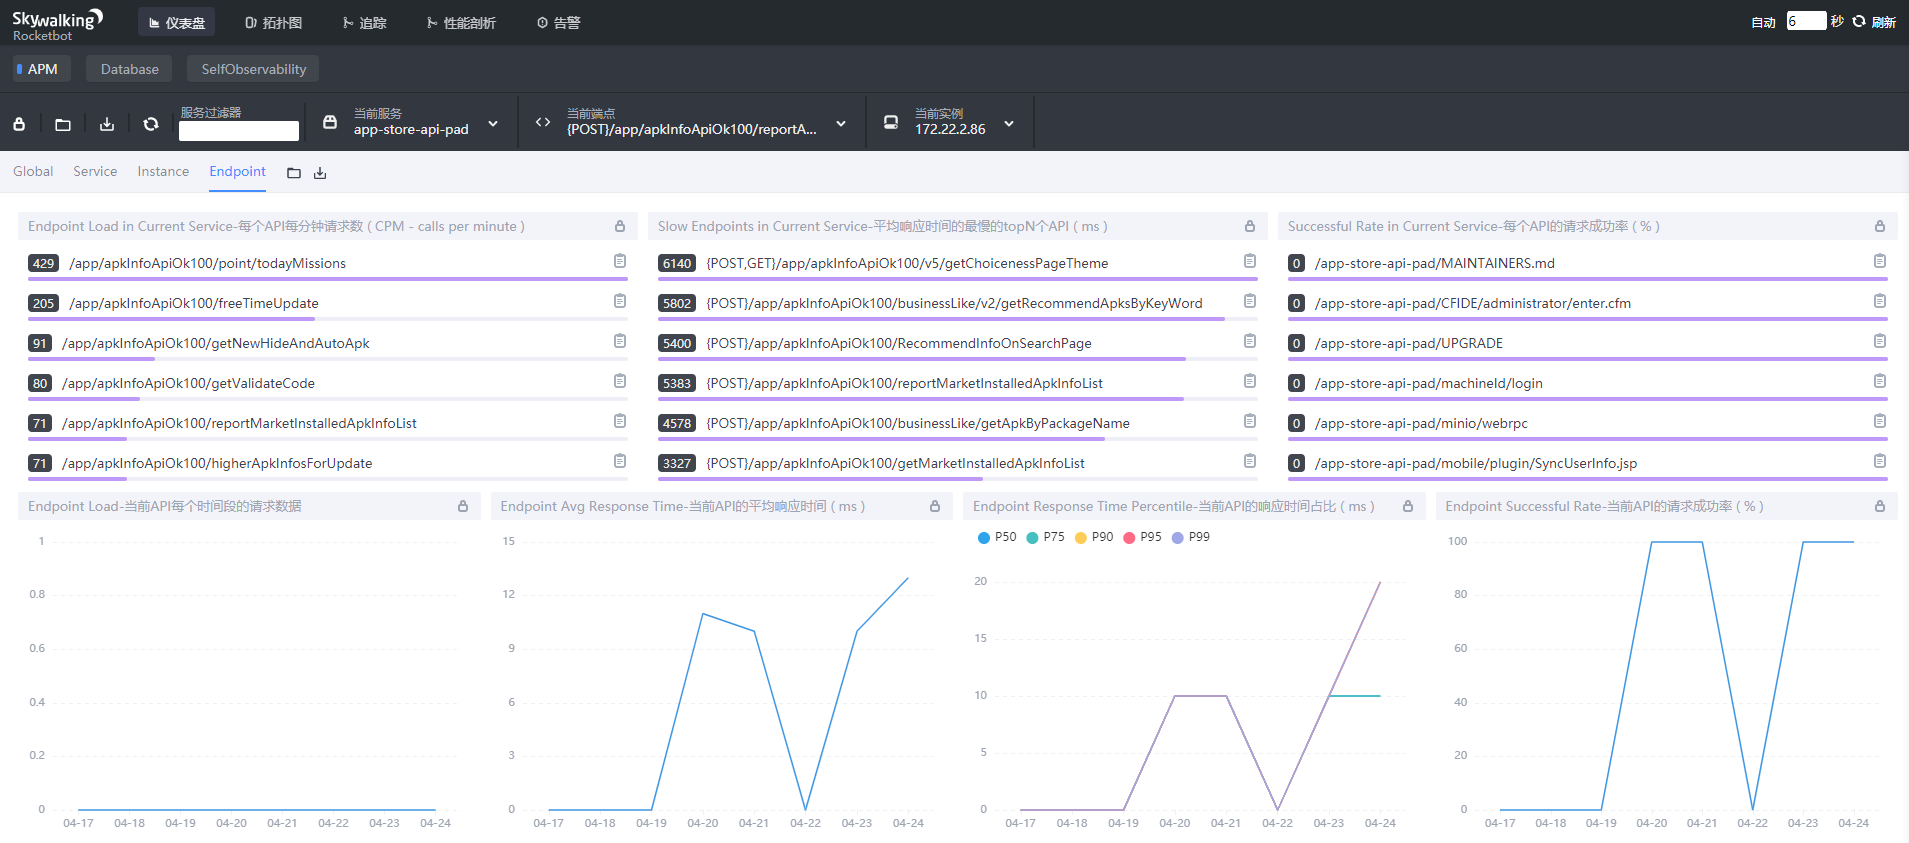Open the 追踪 trace menu
This screenshot has height=843, width=1909.
pyautogui.click(x=364, y=22)
